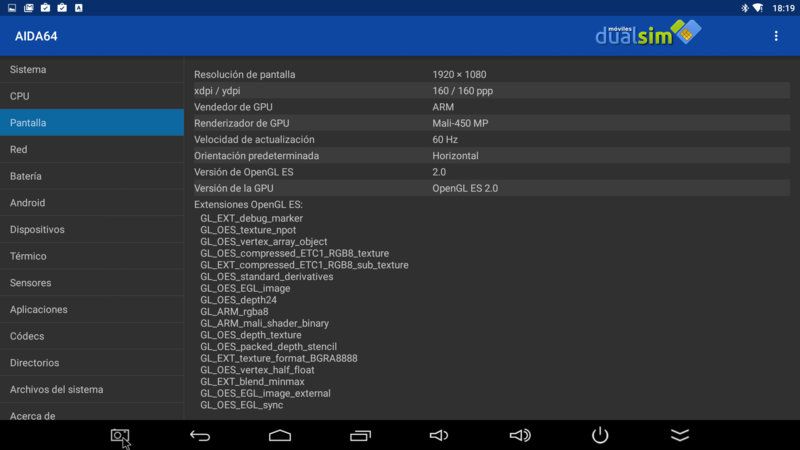
Task: Tap the 1920 × 1080 value
Action: (459, 74)
